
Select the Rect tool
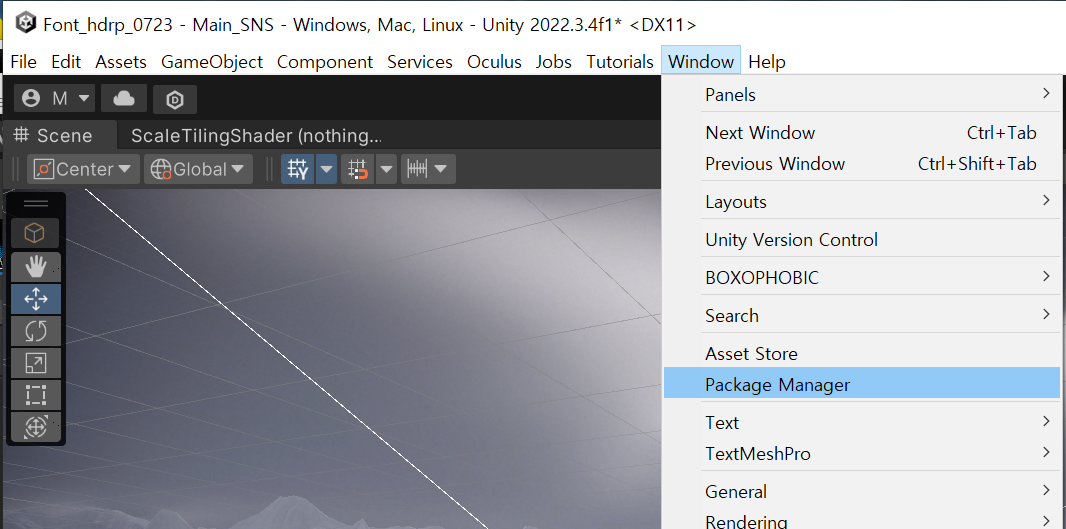pyautogui.click(x=35, y=395)
